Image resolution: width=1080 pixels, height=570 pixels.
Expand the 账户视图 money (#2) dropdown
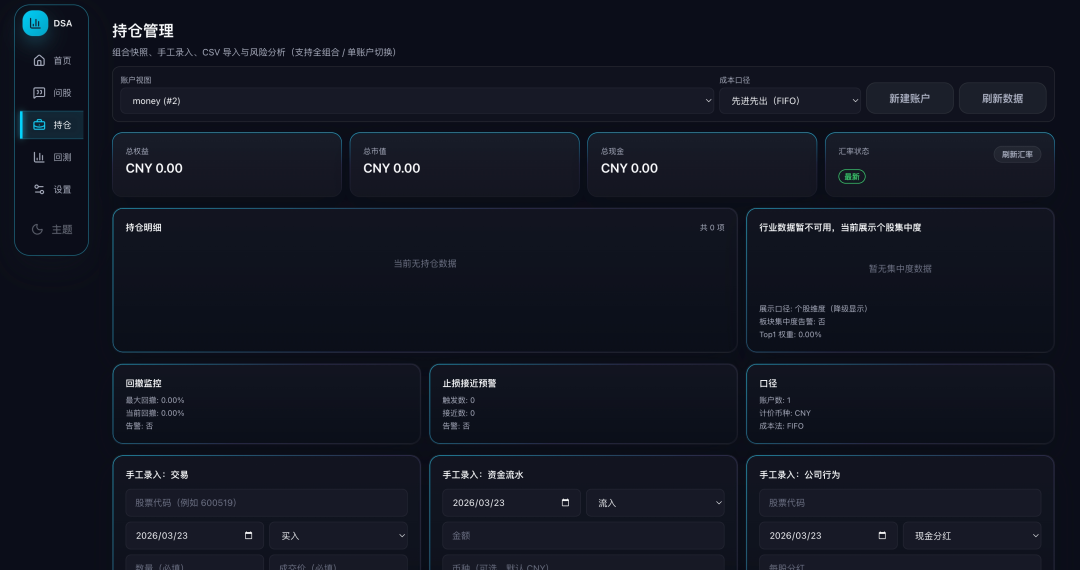tap(416, 101)
